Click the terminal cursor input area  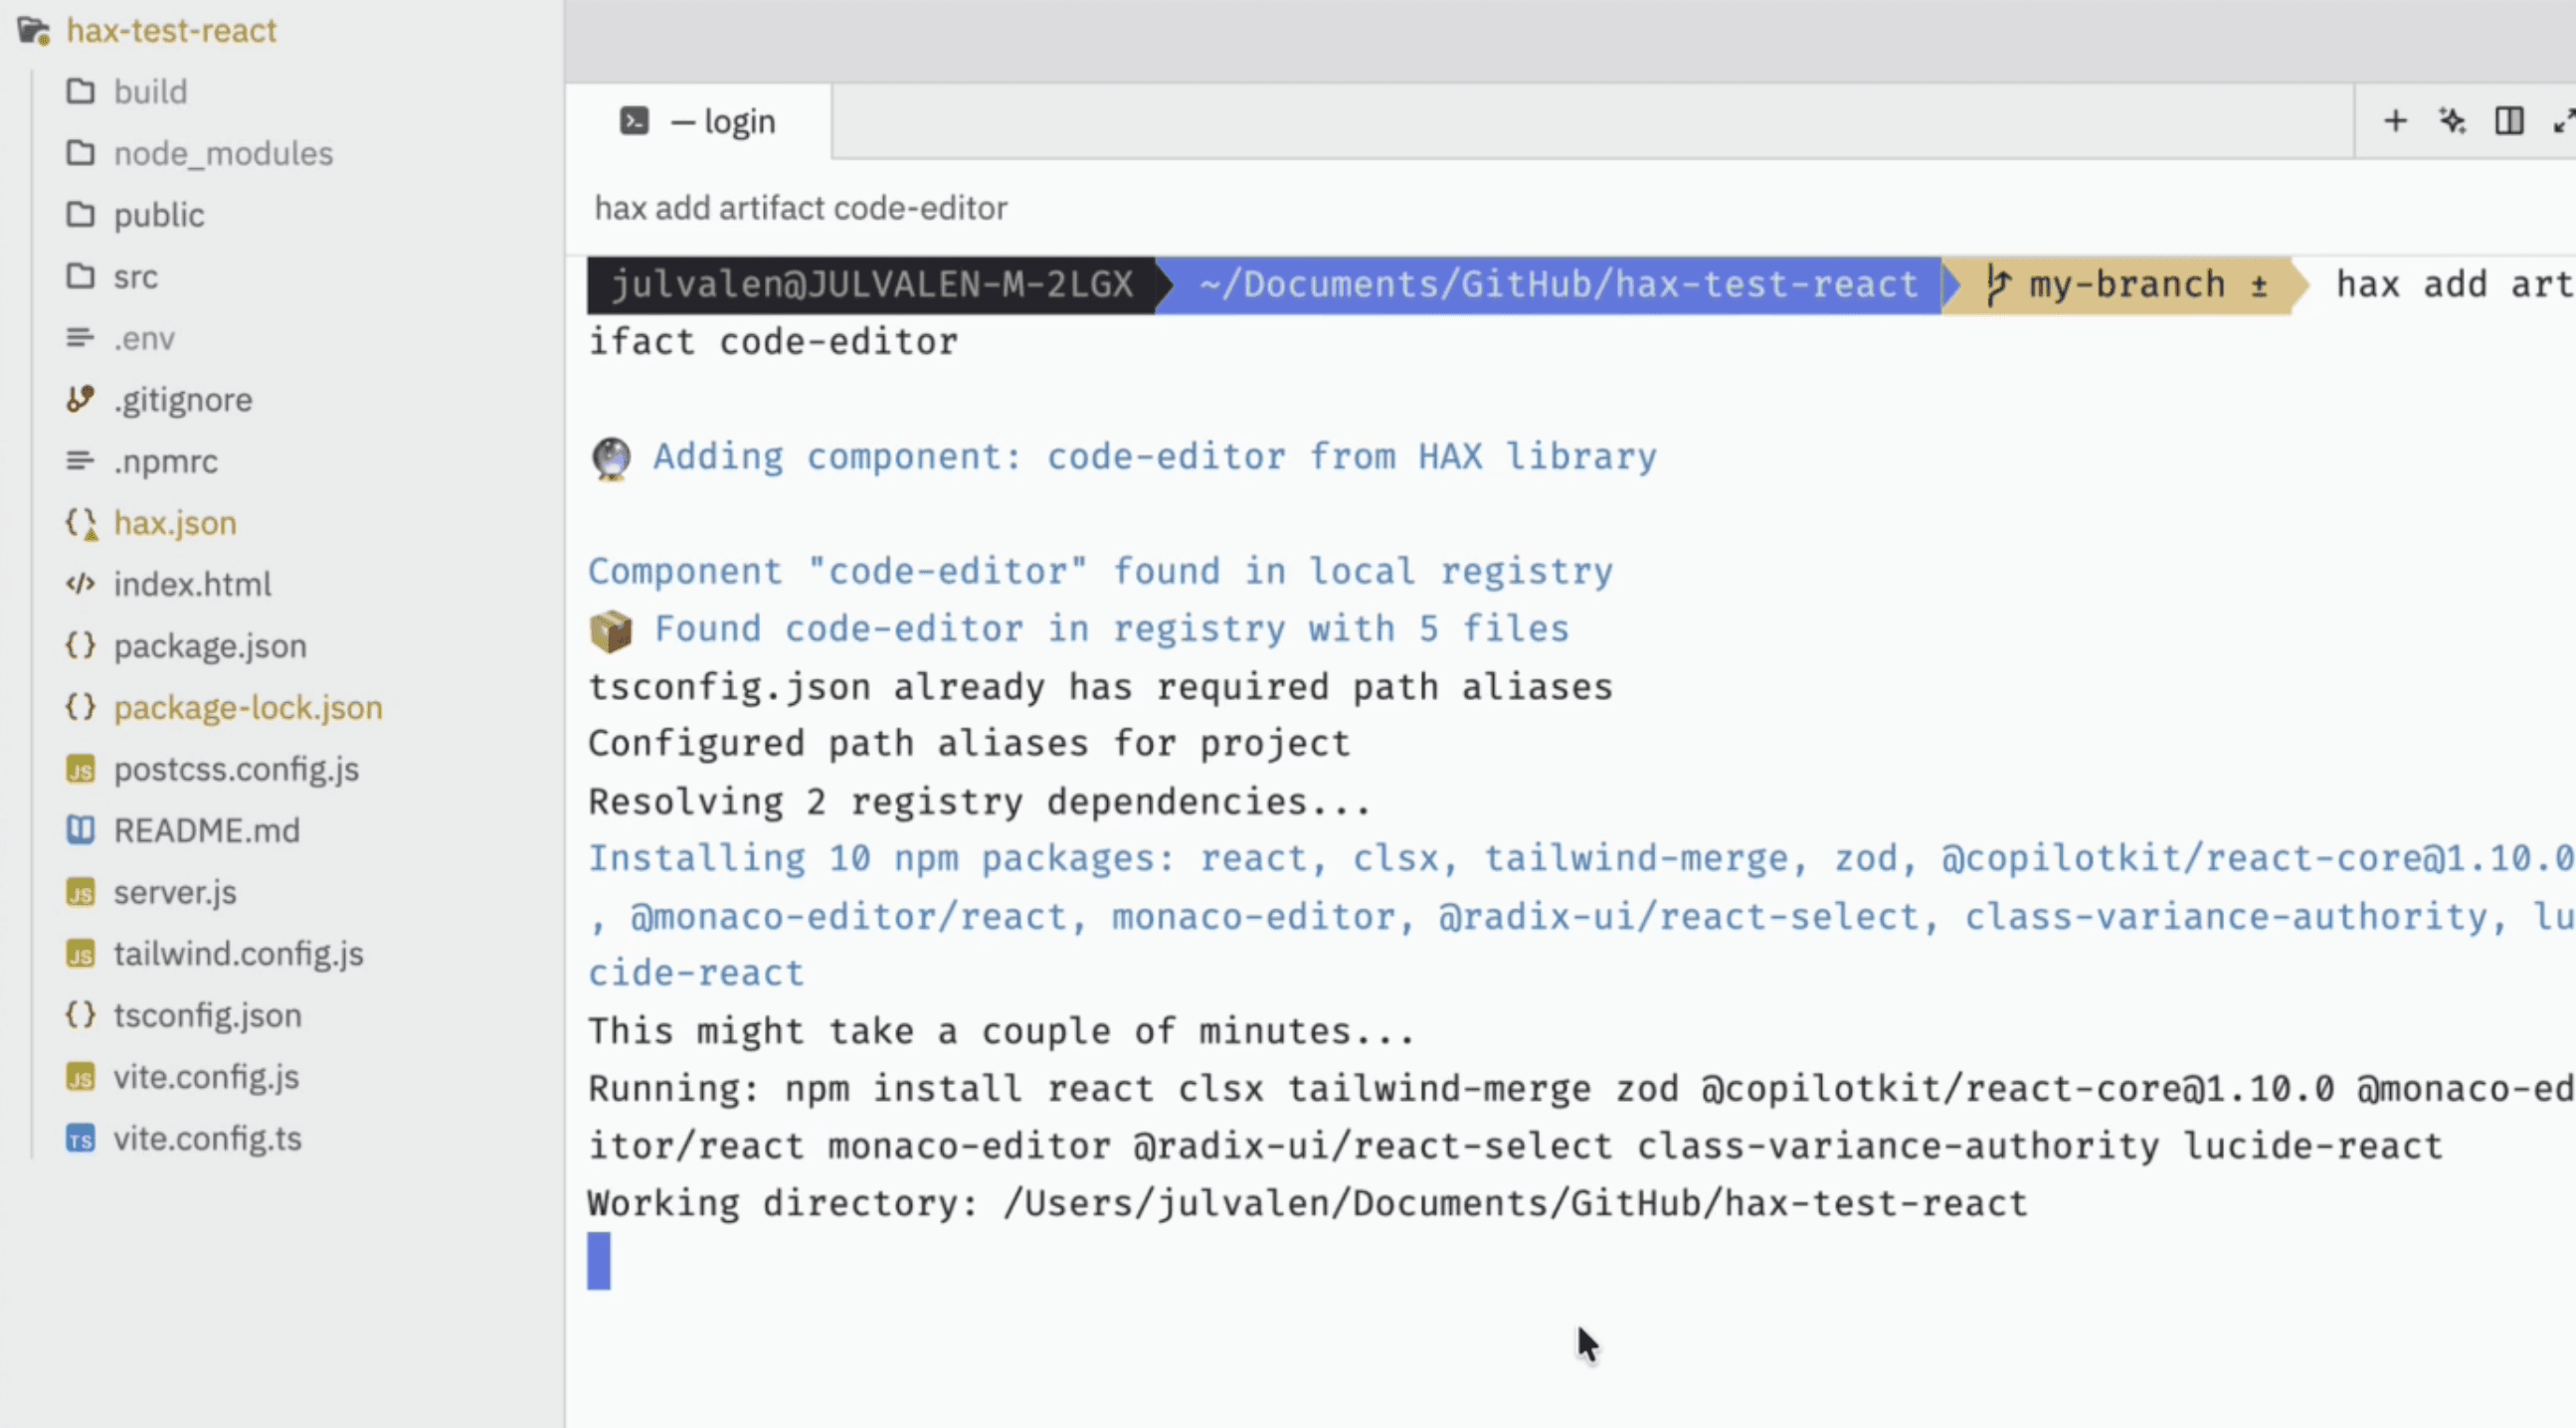click(598, 1261)
